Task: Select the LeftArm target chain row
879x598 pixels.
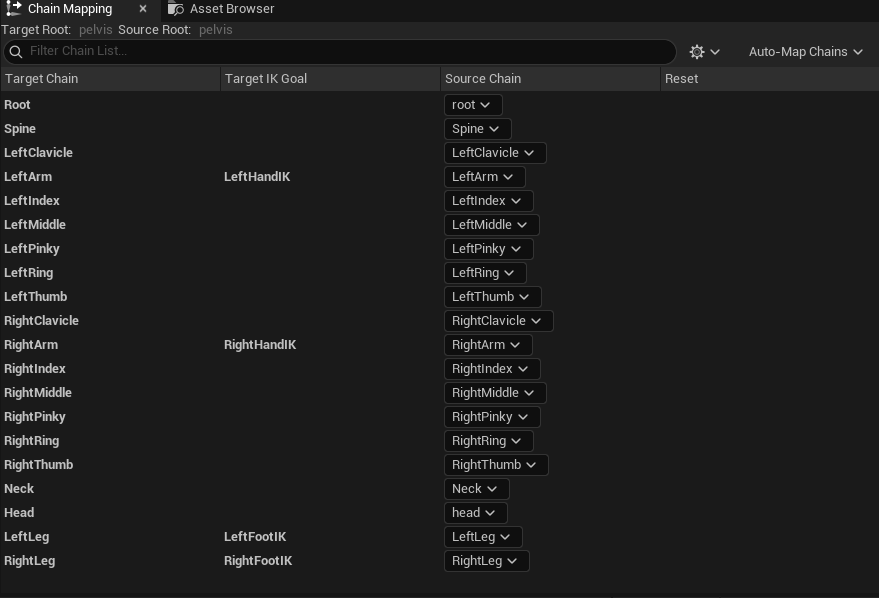Action: pyautogui.click(x=28, y=177)
